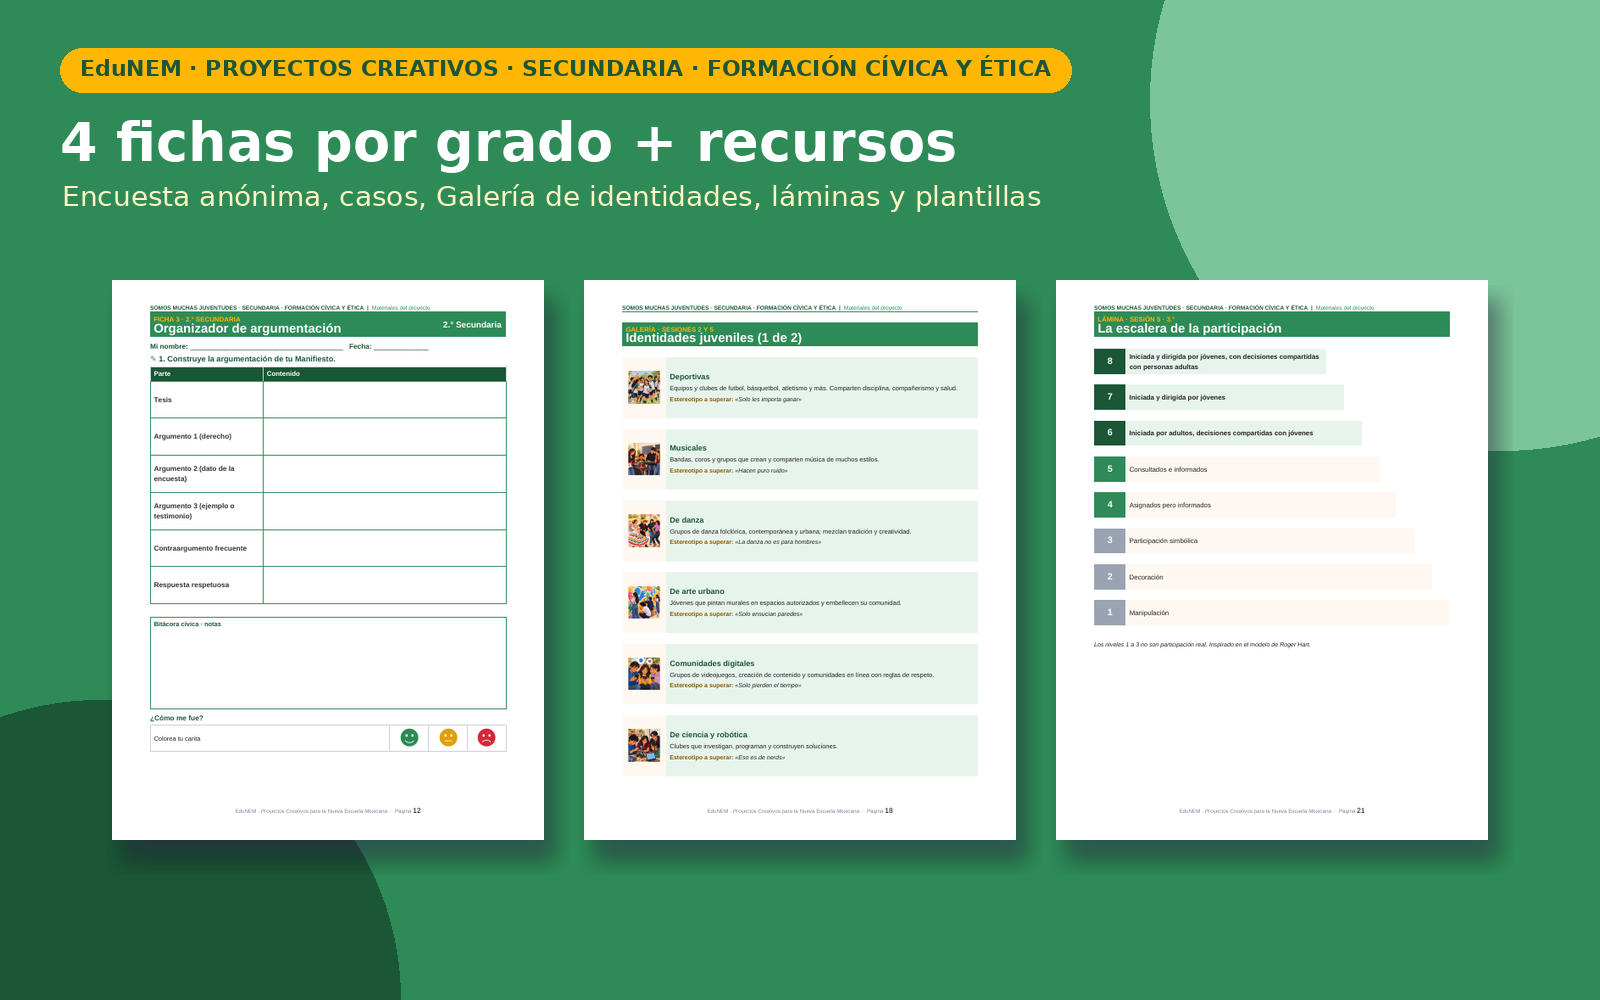1600x1000 pixels.
Task: Click the 'Página 18' footer text
Action: tap(880, 811)
